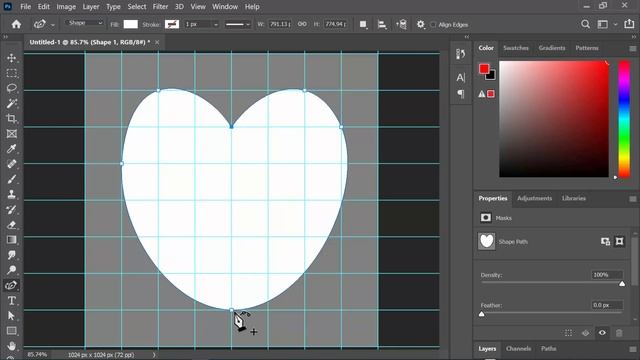The width and height of the screenshot is (640, 360).
Task: Select the Rectangular Marquee tool
Action: click(11, 73)
